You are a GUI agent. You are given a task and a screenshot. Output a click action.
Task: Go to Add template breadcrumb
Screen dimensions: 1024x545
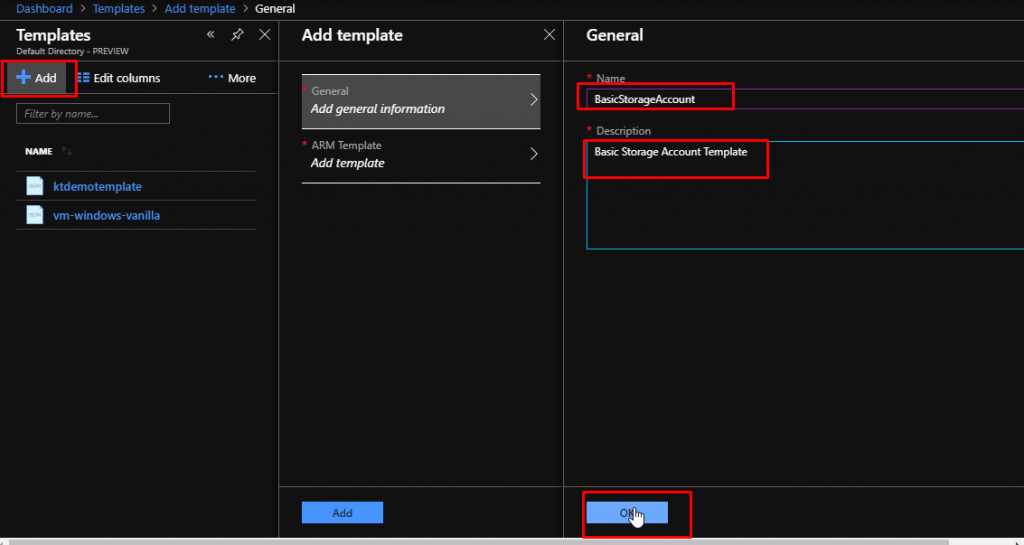point(200,8)
